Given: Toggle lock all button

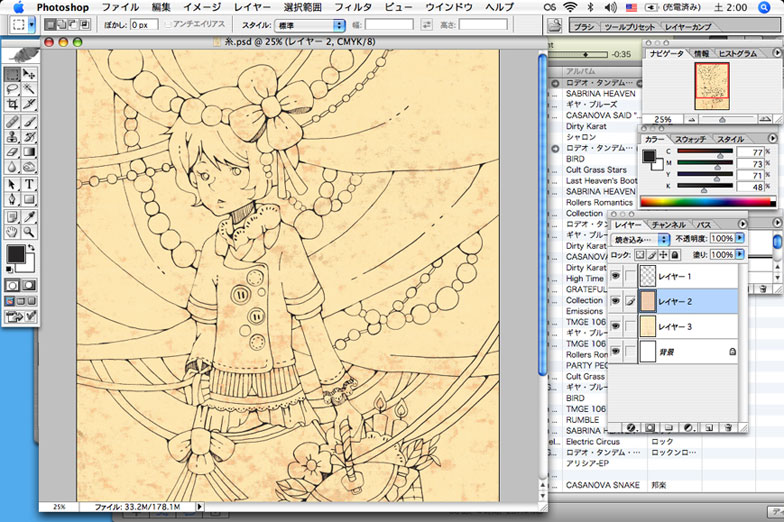Looking at the screenshot, I should 675,255.
